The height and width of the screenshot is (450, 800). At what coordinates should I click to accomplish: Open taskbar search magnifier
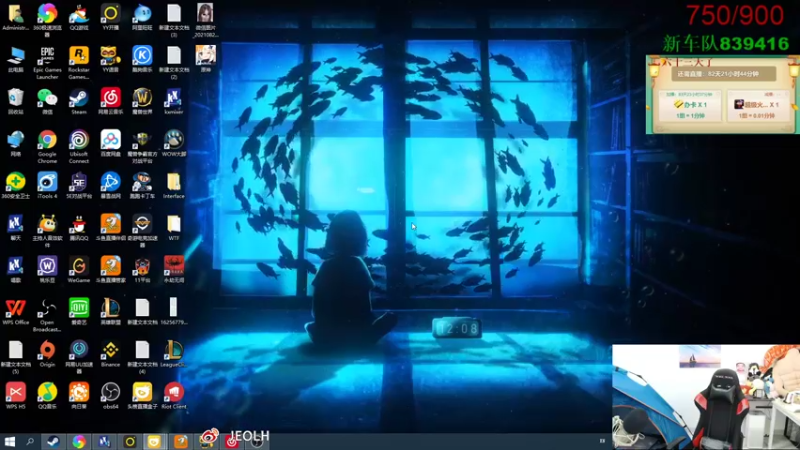[30, 441]
